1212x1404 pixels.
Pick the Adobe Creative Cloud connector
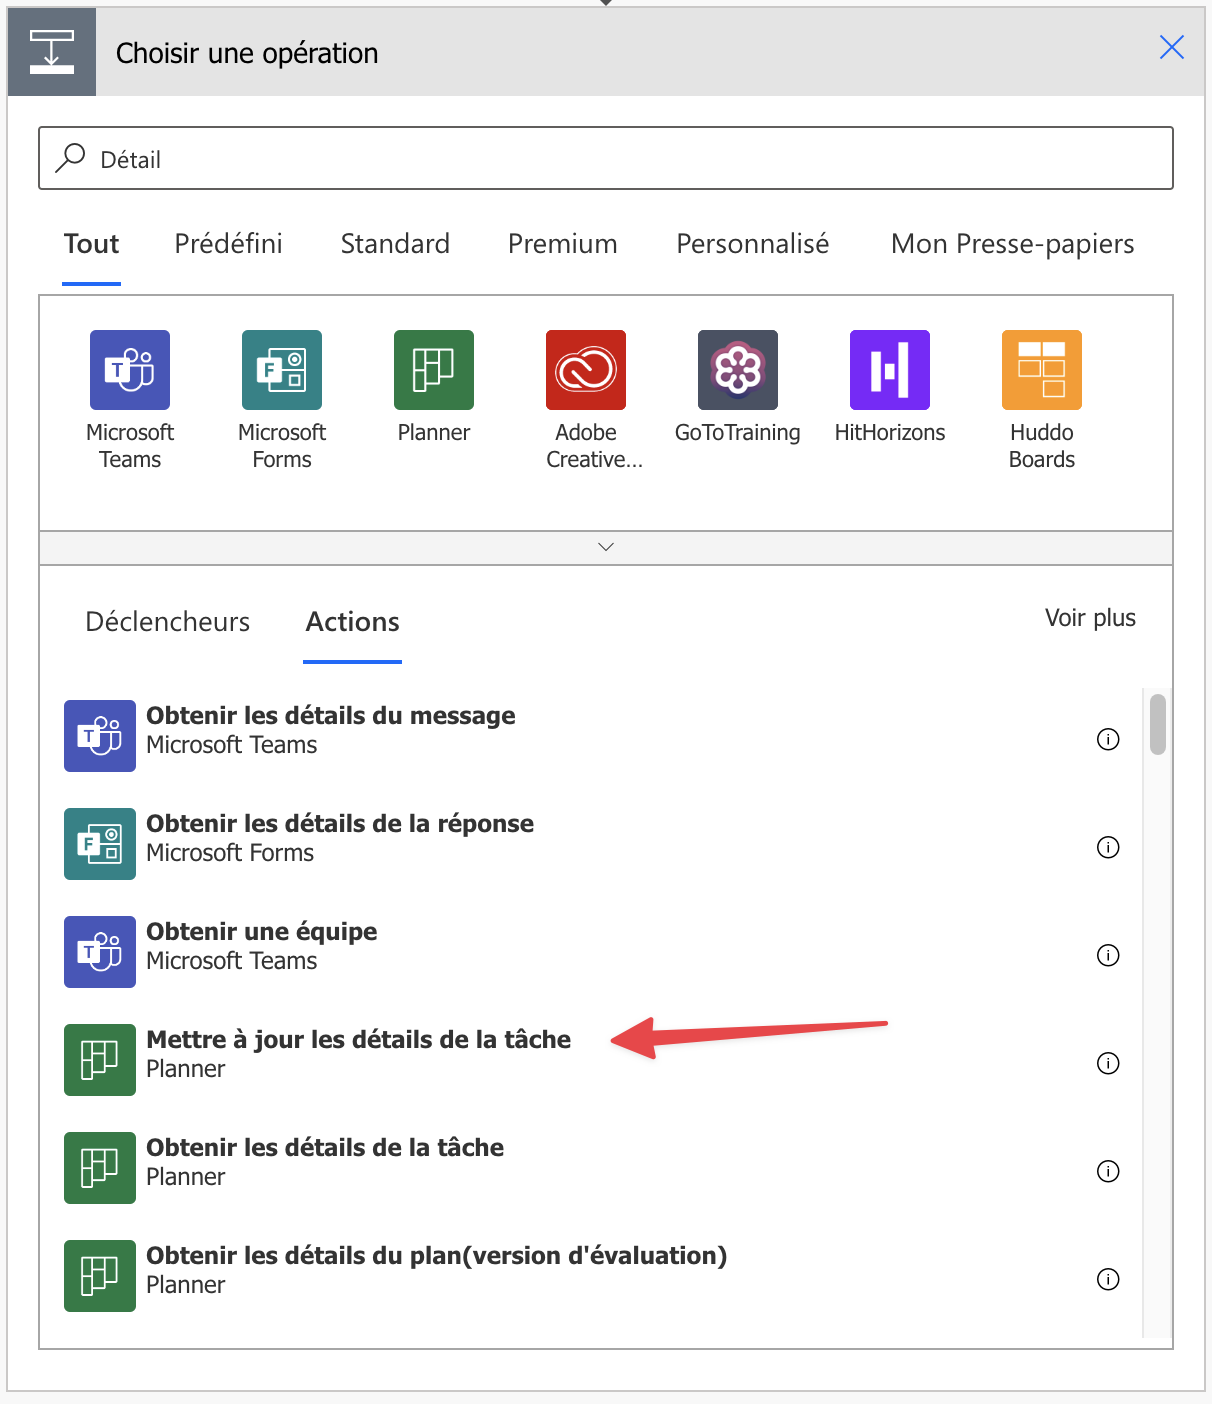tap(586, 370)
